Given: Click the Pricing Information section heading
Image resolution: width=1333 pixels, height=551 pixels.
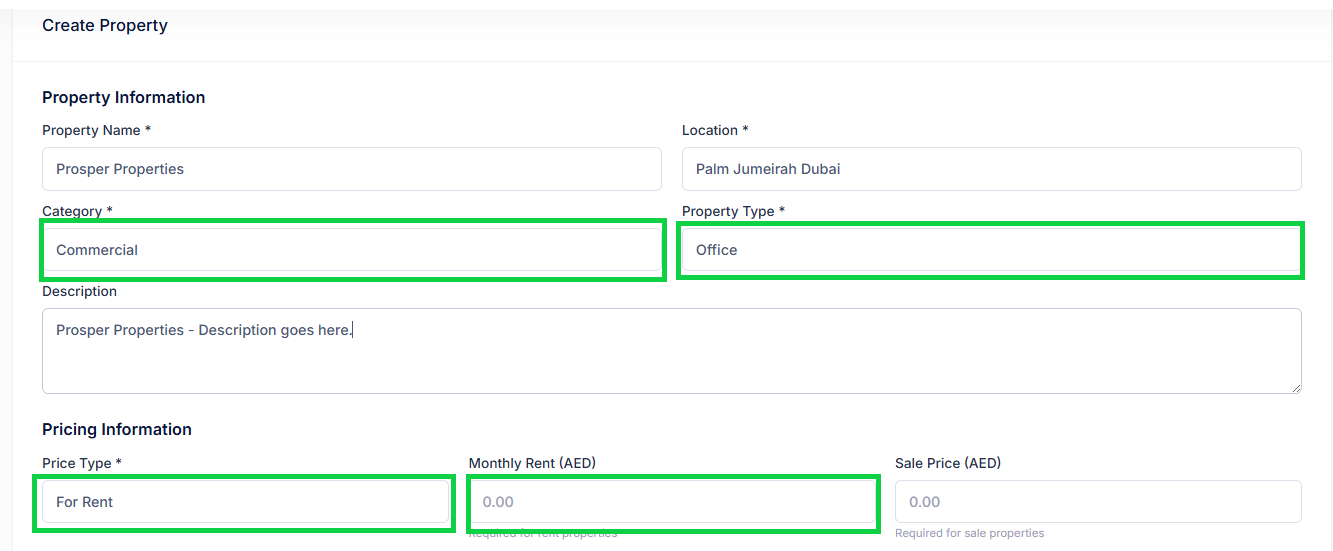Looking at the screenshot, I should pos(117,430).
